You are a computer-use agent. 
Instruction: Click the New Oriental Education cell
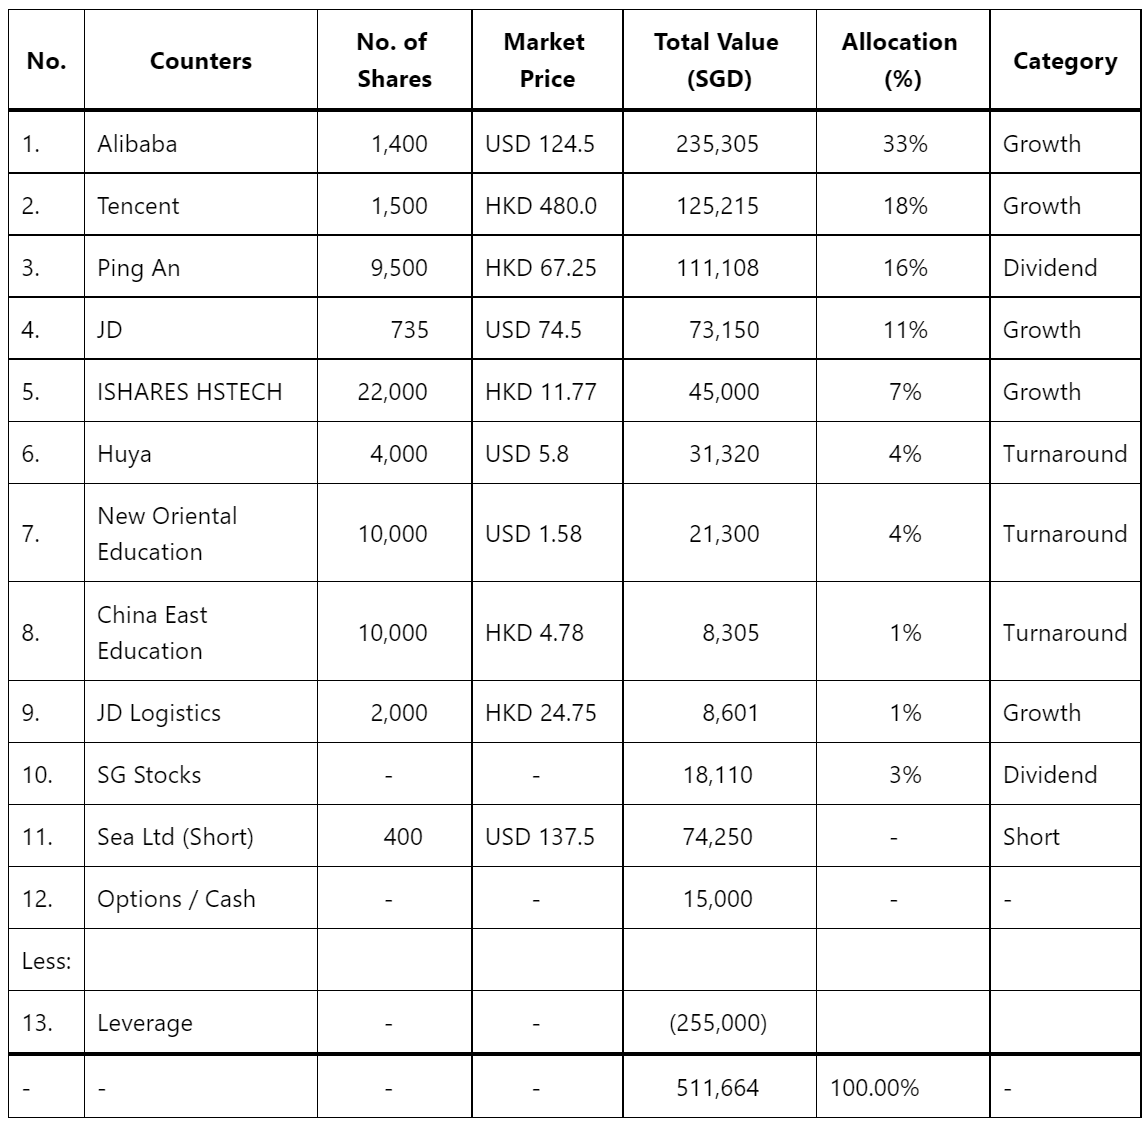pos(167,534)
